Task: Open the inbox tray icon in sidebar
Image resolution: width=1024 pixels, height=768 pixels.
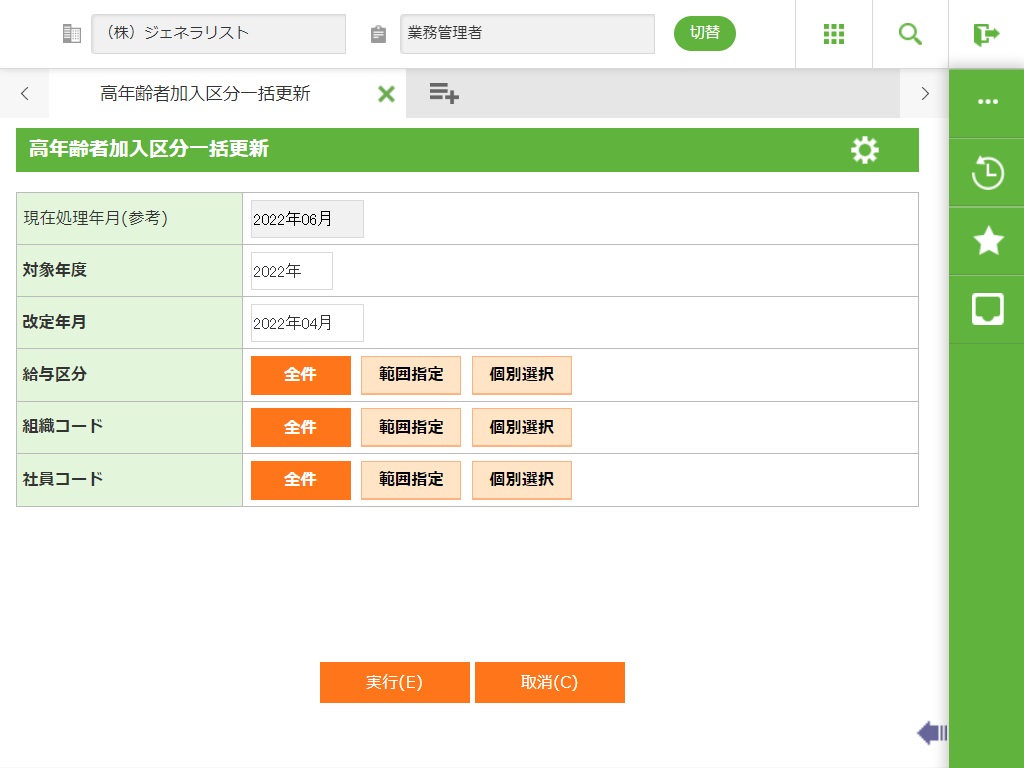Action: pyautogui.click(x=987, y=309)
